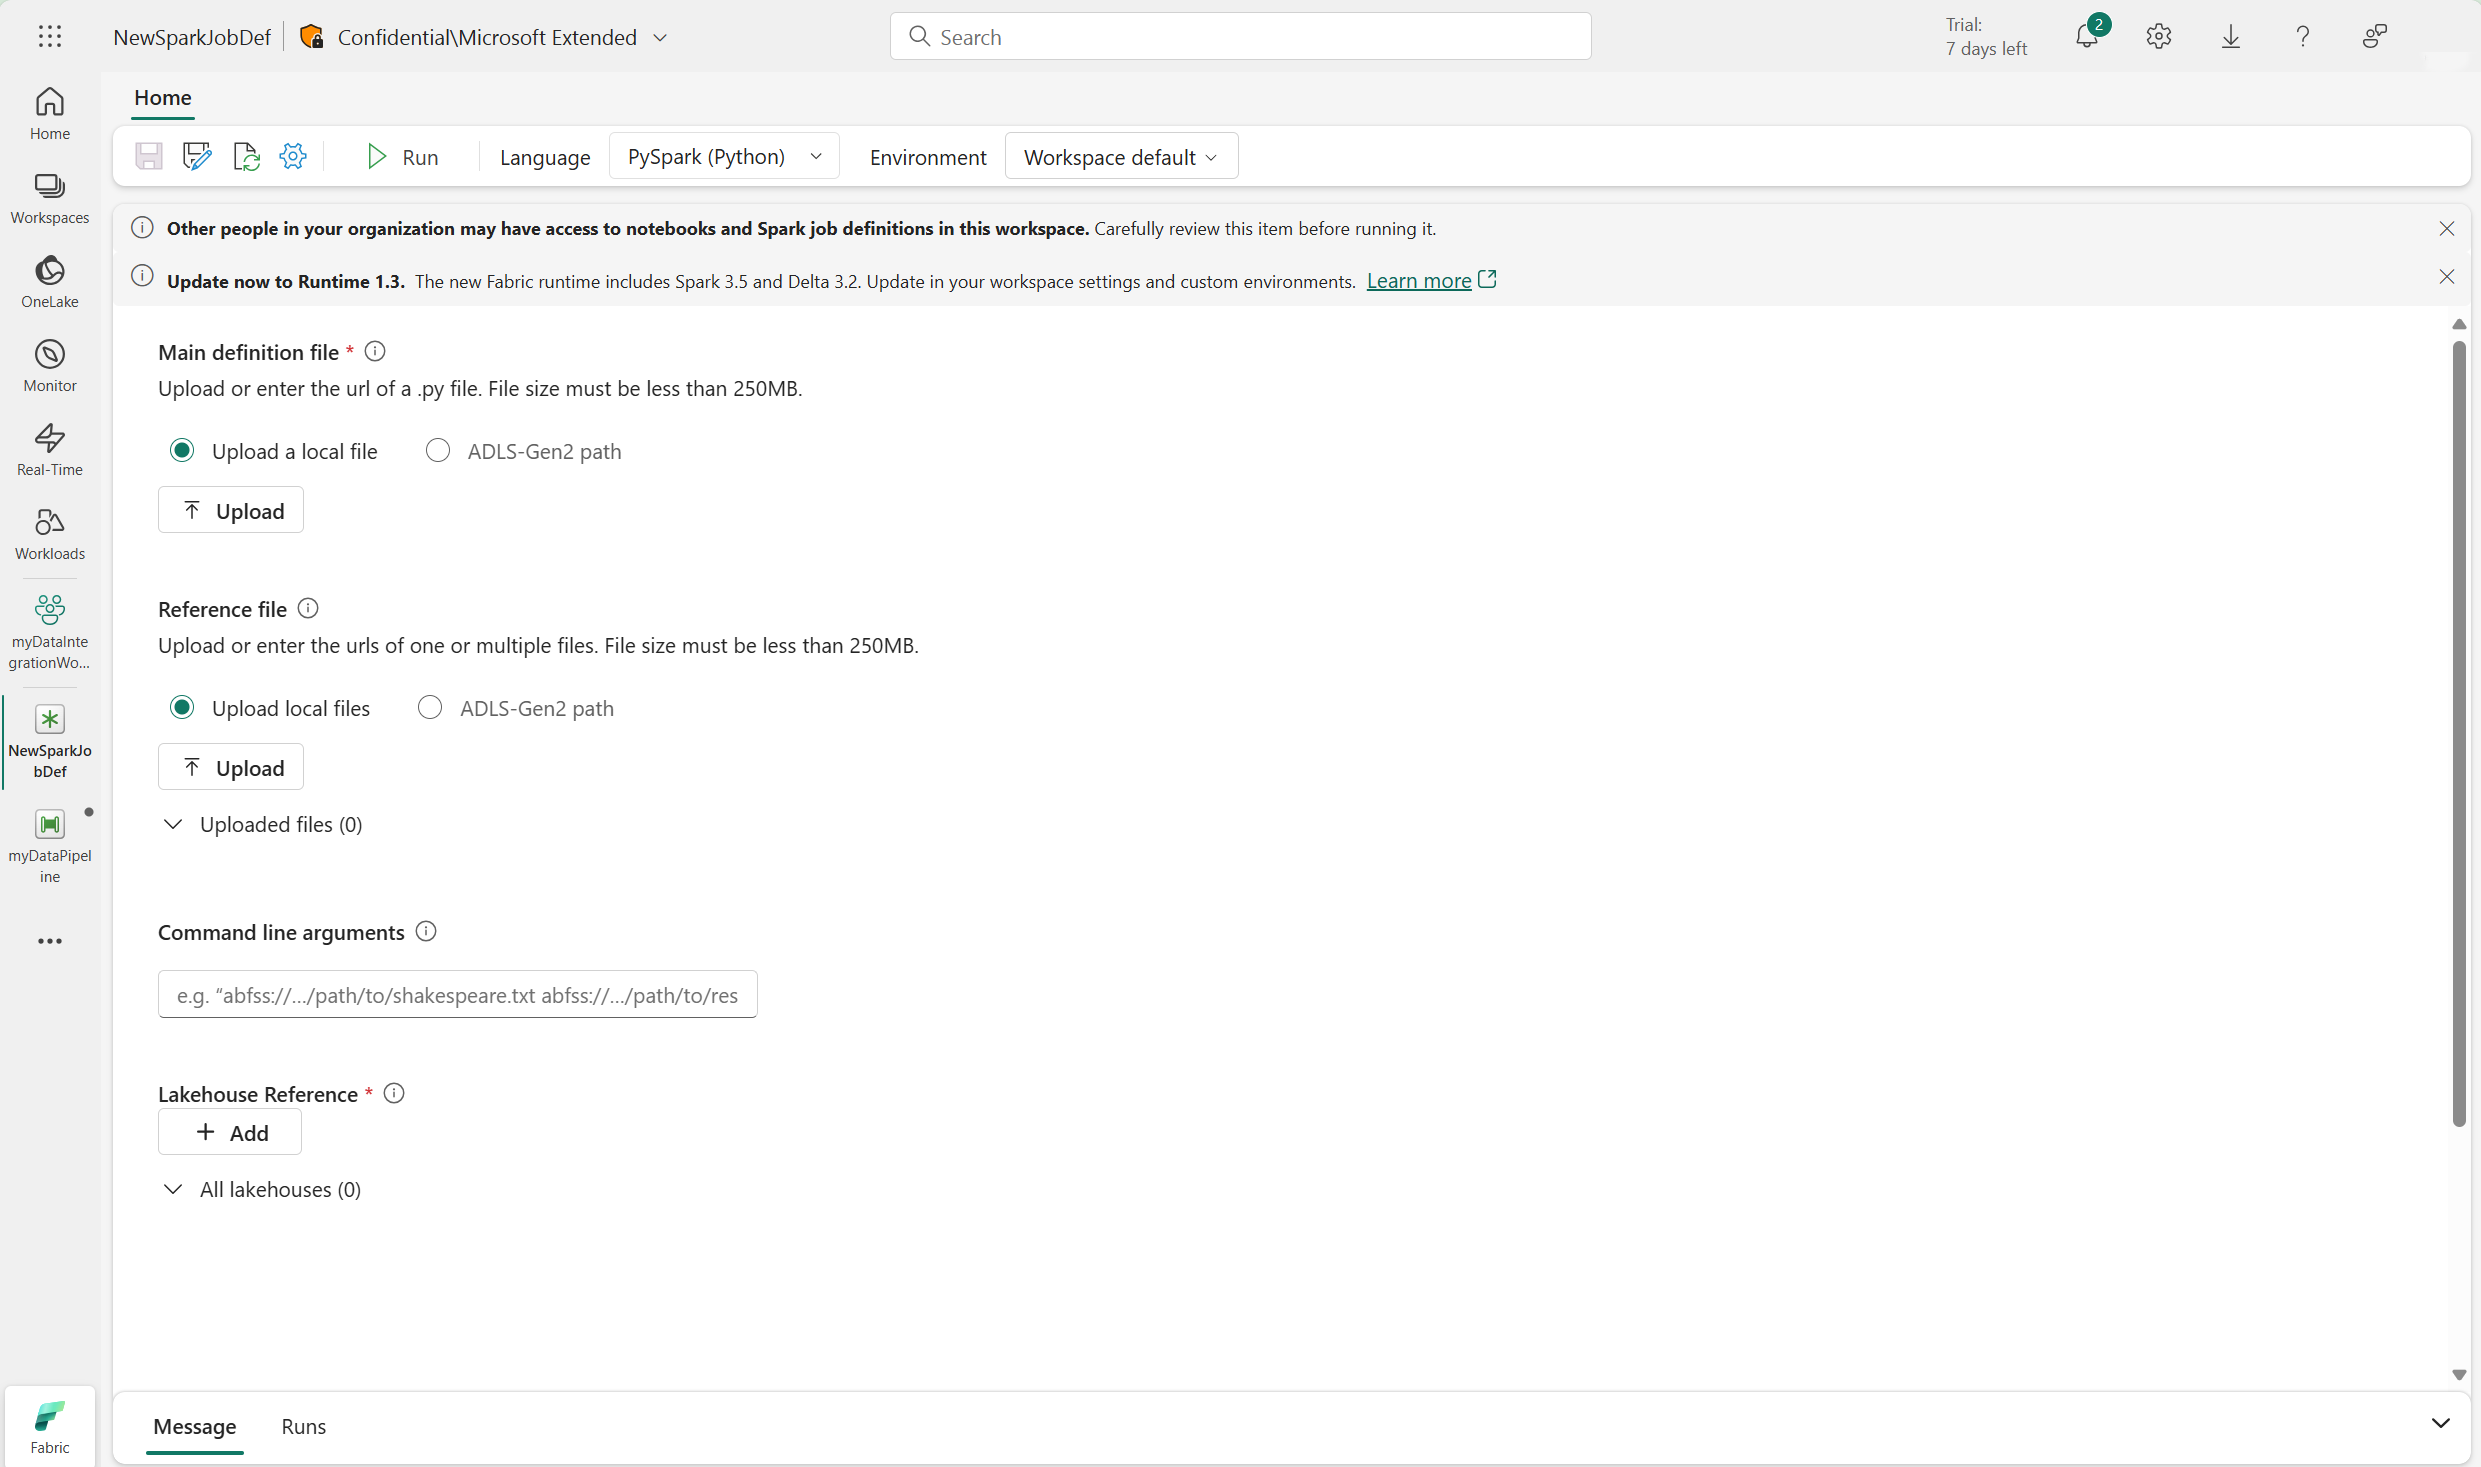Click the Spark job settings gear icon

pos(293,156)
